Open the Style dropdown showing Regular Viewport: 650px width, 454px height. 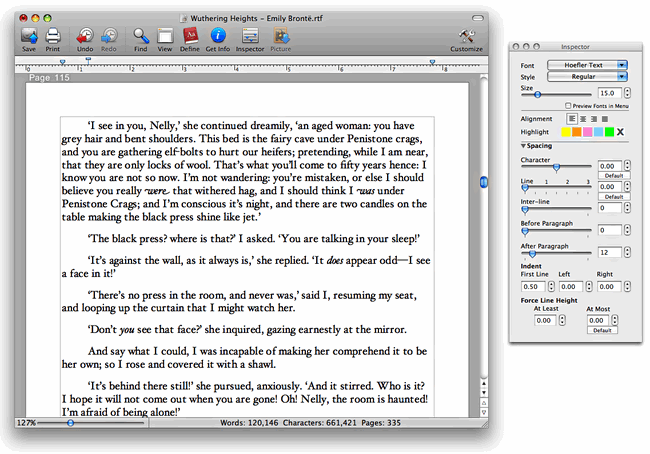pyautogui.click(x=587, y=77)
